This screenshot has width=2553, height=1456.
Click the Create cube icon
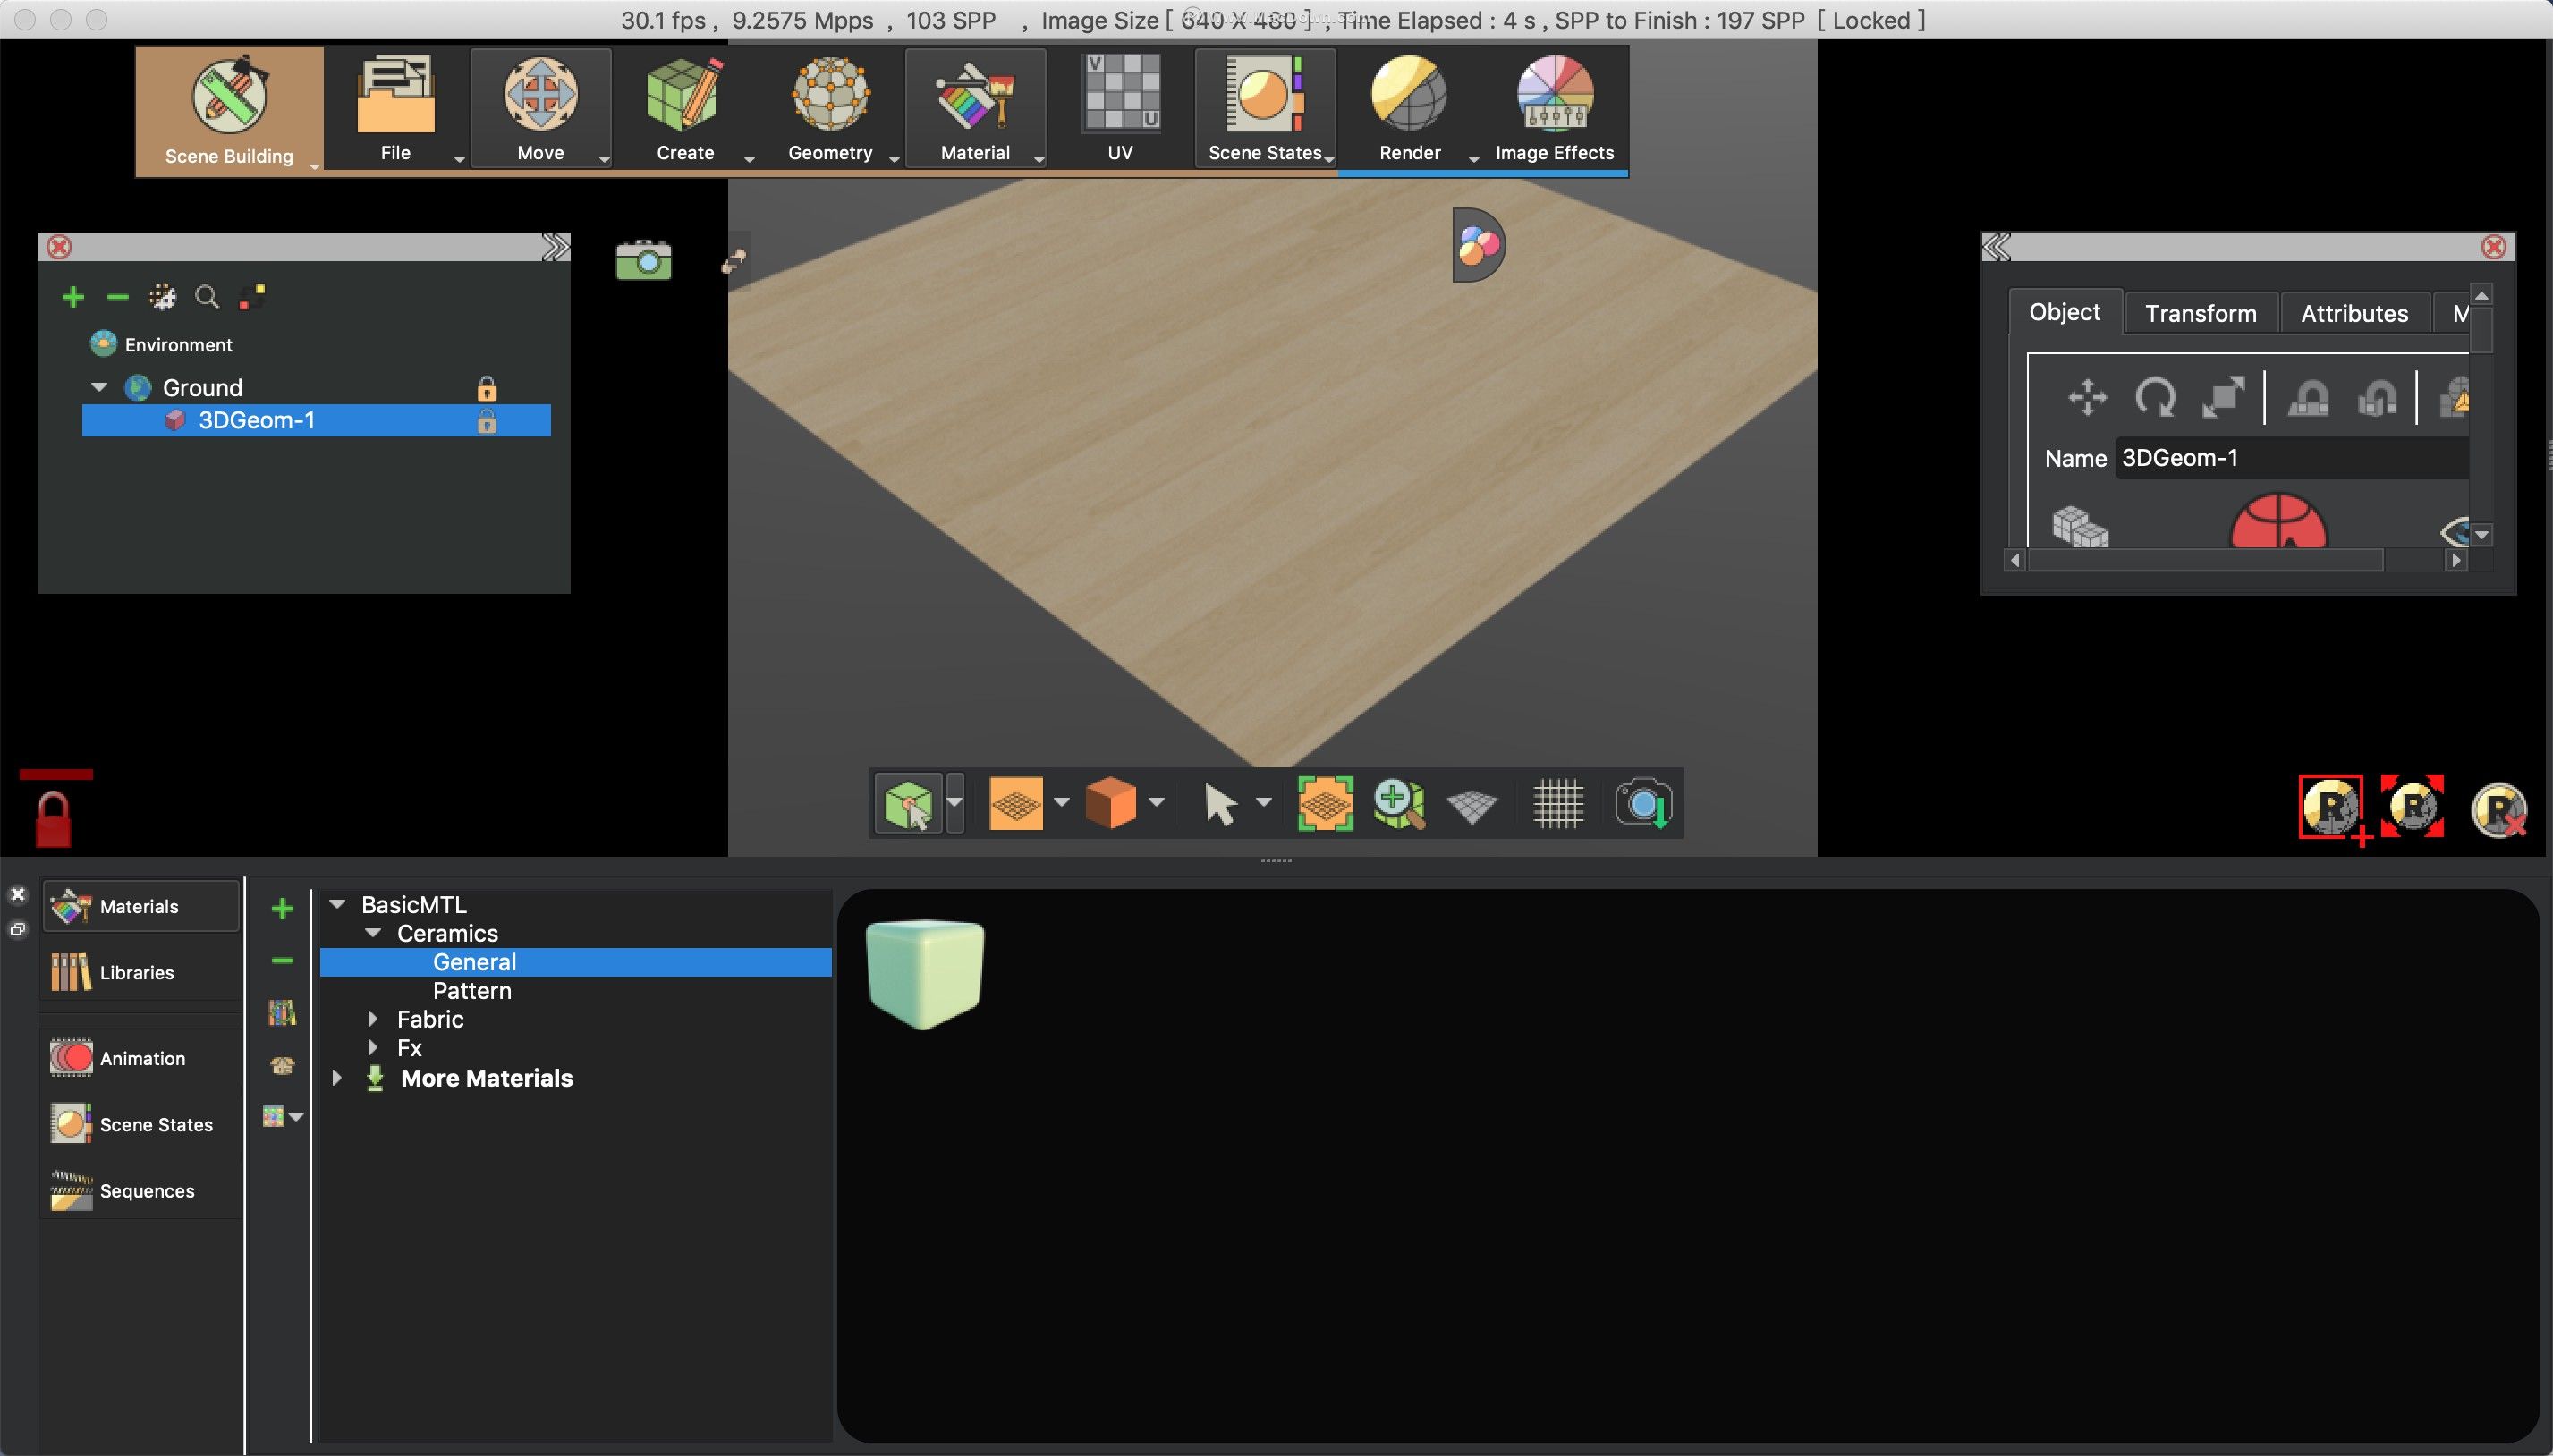[685, 96]
